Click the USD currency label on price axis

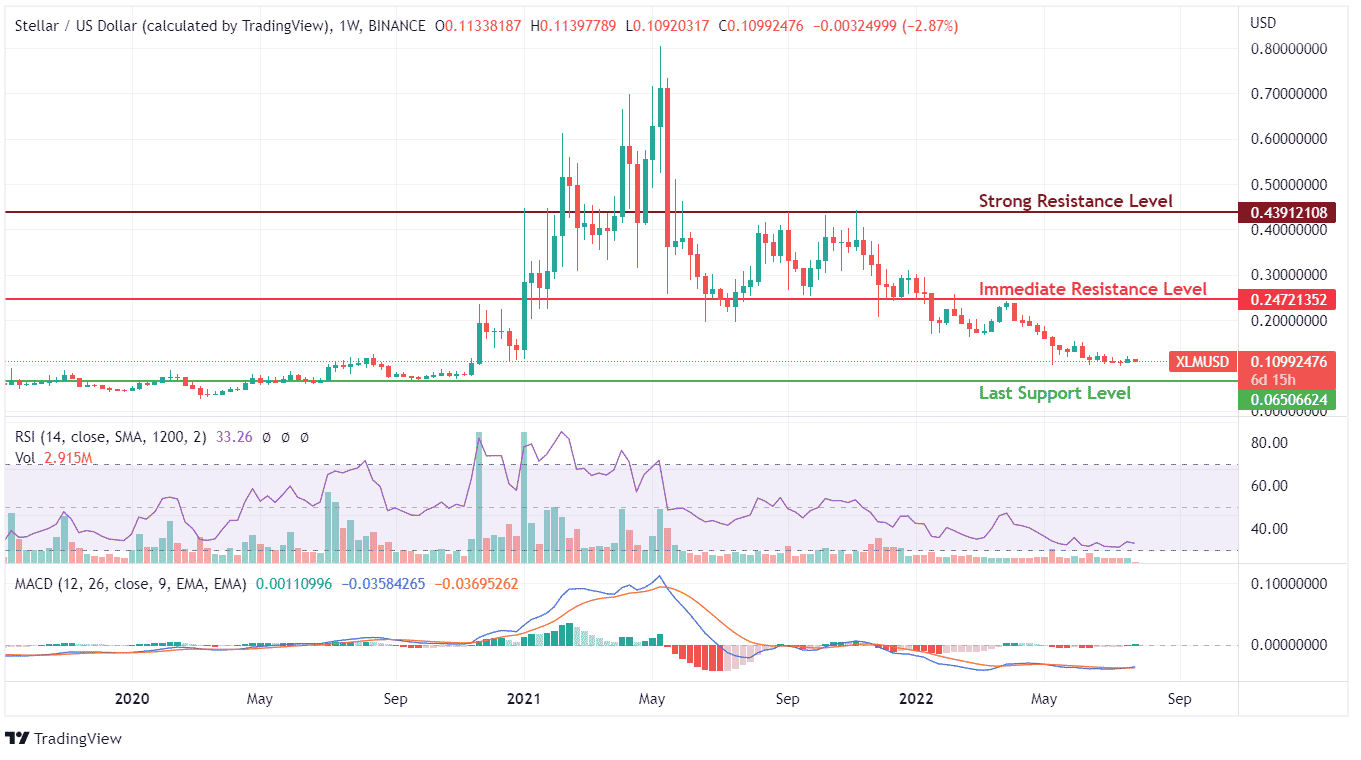point(1263,23)
